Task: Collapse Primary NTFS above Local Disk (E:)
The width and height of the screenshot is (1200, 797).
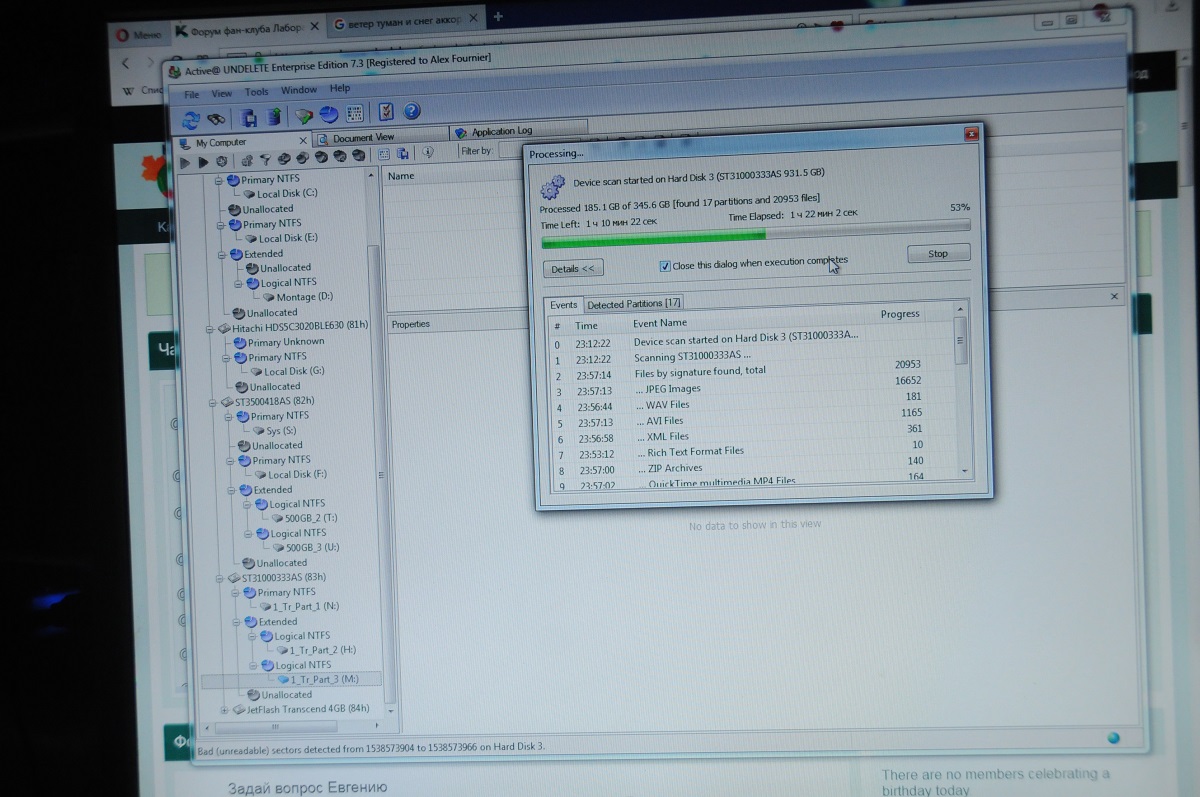Action: click(x=220, y=225)
